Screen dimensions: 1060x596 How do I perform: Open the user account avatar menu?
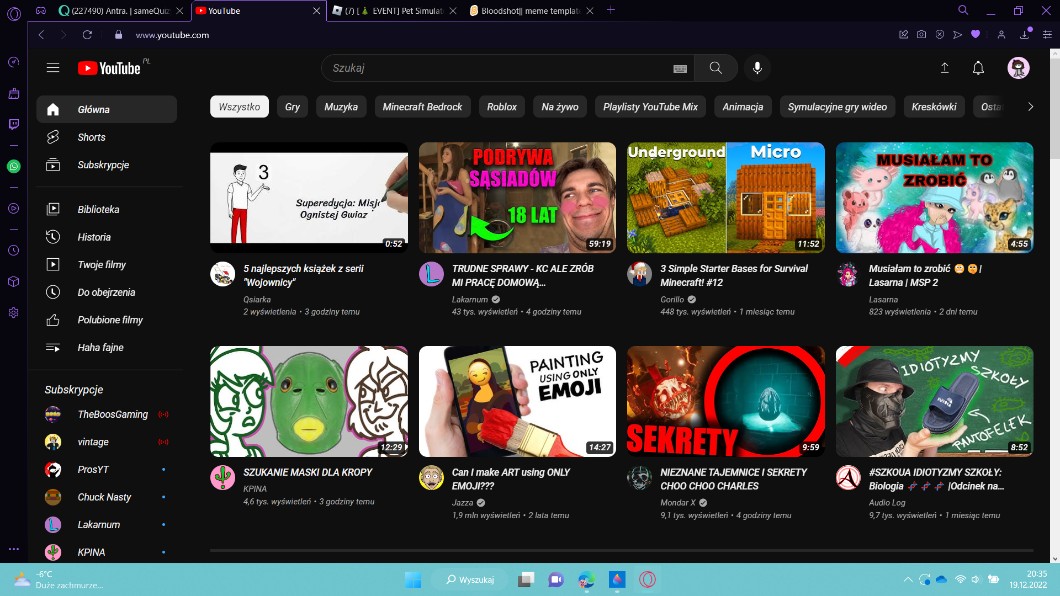click(x=1018, y=68)
